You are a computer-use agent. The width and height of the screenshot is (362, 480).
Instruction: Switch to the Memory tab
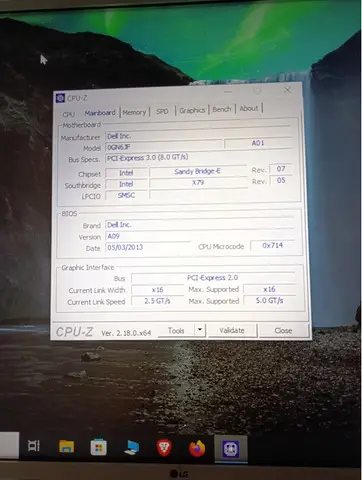tap(134, 112)
